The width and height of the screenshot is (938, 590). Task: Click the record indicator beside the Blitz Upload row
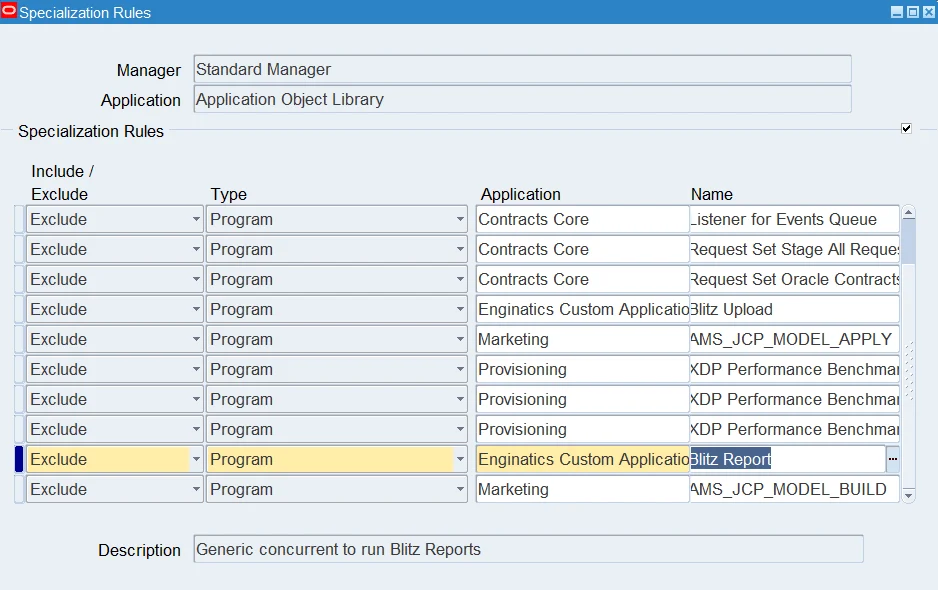[x=19, y=309]
